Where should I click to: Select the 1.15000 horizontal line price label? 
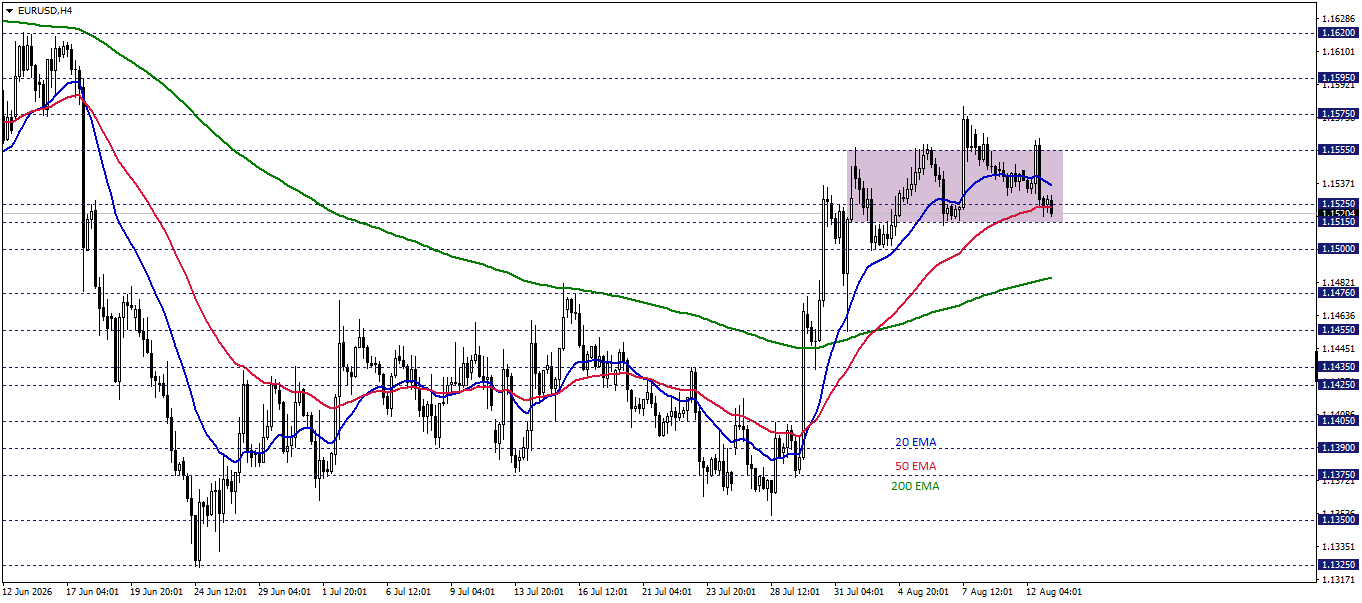(x=1338, y=249)
